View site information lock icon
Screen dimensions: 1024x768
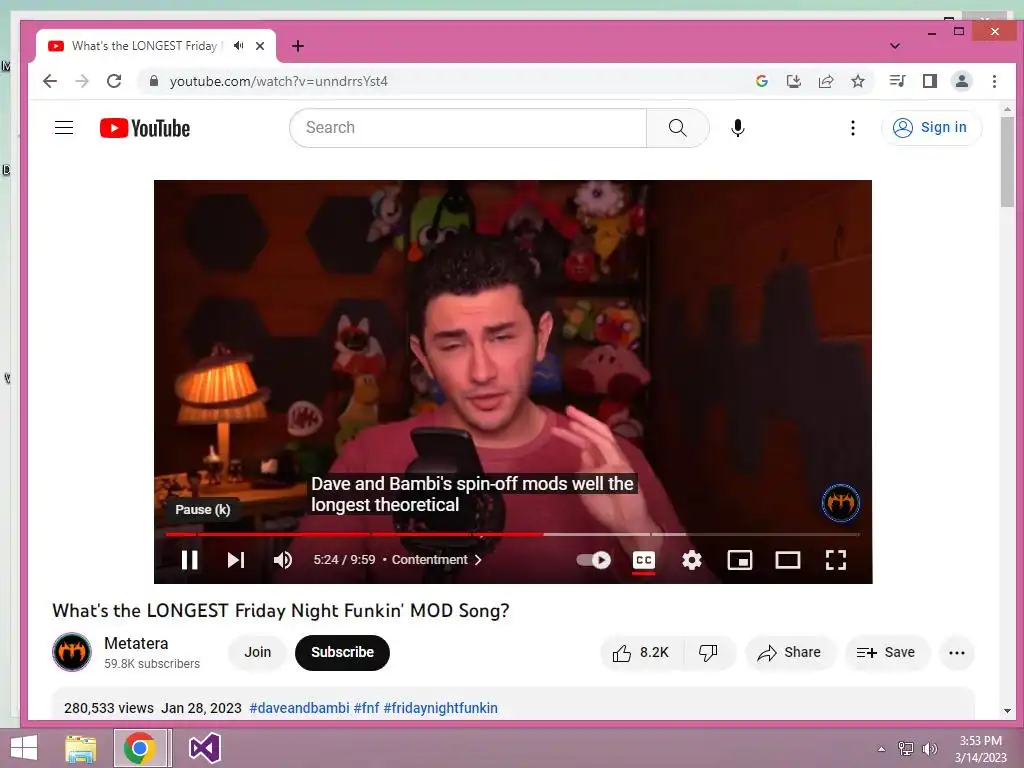[x=154, y=81]
